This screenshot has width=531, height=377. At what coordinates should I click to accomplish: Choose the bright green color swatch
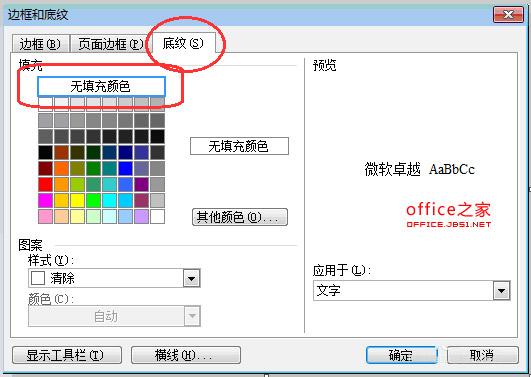(x=93, y=201)
